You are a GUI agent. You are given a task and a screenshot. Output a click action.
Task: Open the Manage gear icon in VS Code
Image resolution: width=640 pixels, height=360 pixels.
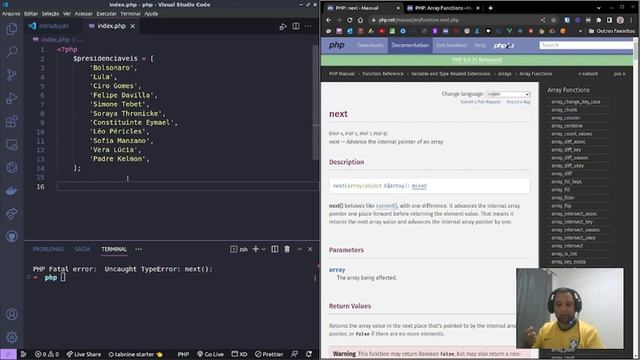click(12, 337)
